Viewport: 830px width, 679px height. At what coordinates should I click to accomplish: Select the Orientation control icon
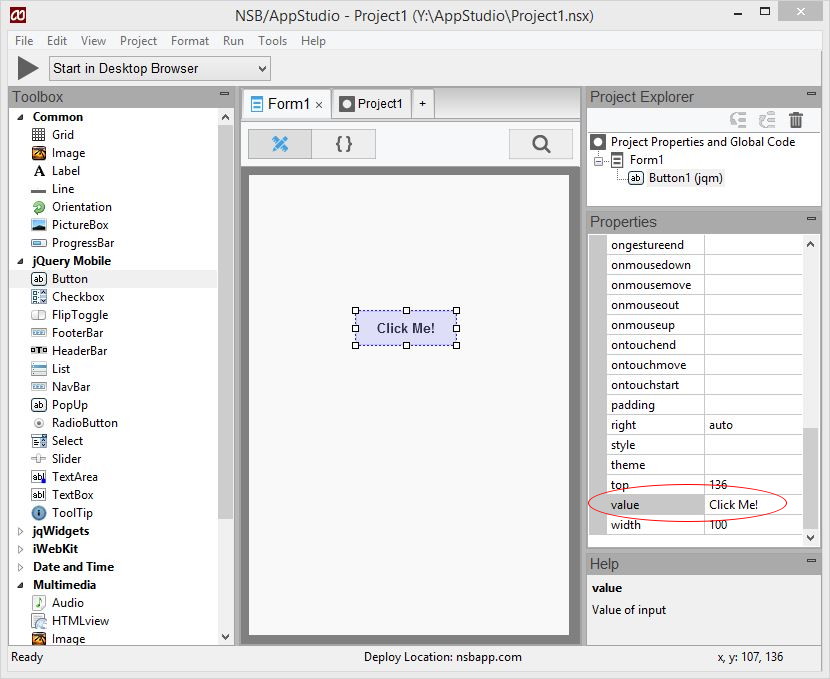pos(39,207)
